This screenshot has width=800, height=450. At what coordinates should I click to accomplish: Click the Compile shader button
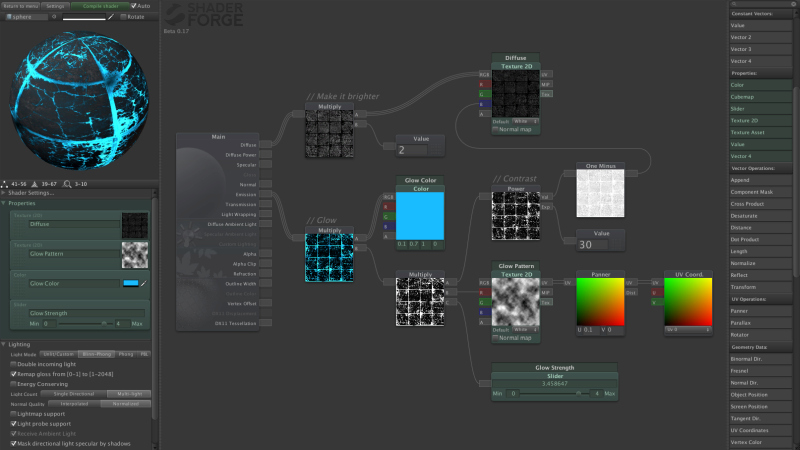(x=100, y=6)
